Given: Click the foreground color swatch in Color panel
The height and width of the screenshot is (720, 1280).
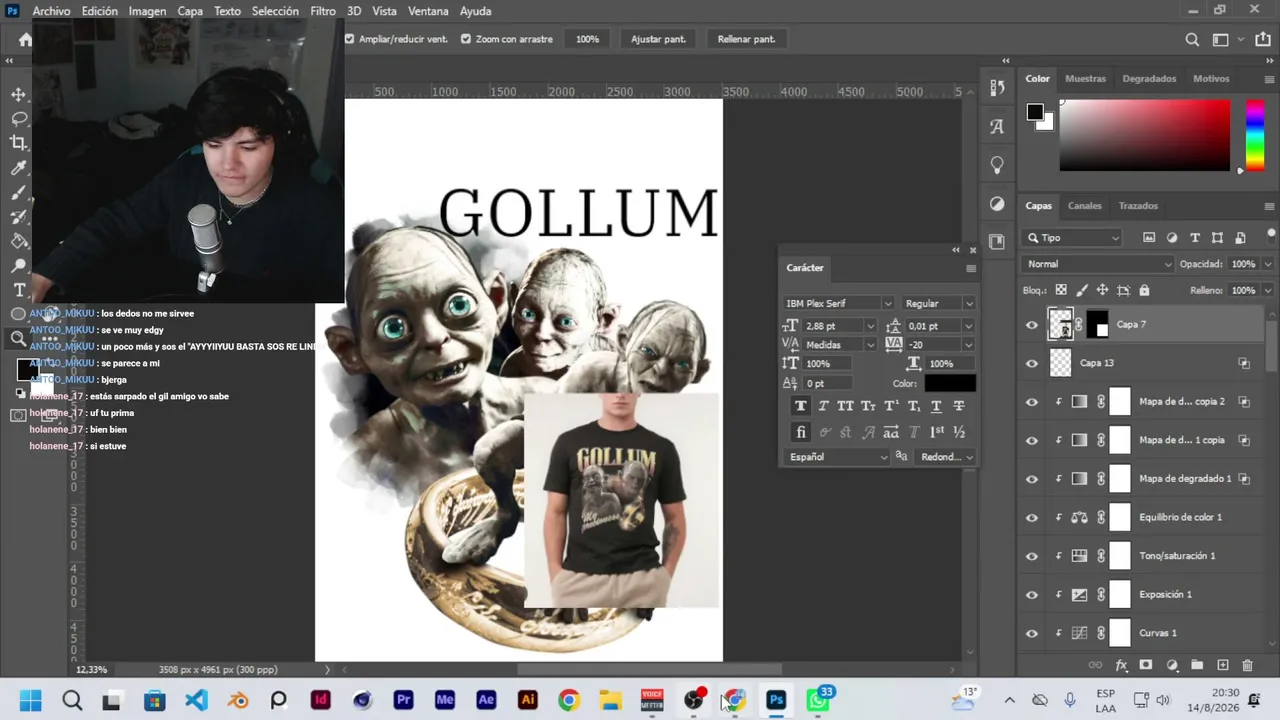Looking at the screenshot, I should point(1035,112).
